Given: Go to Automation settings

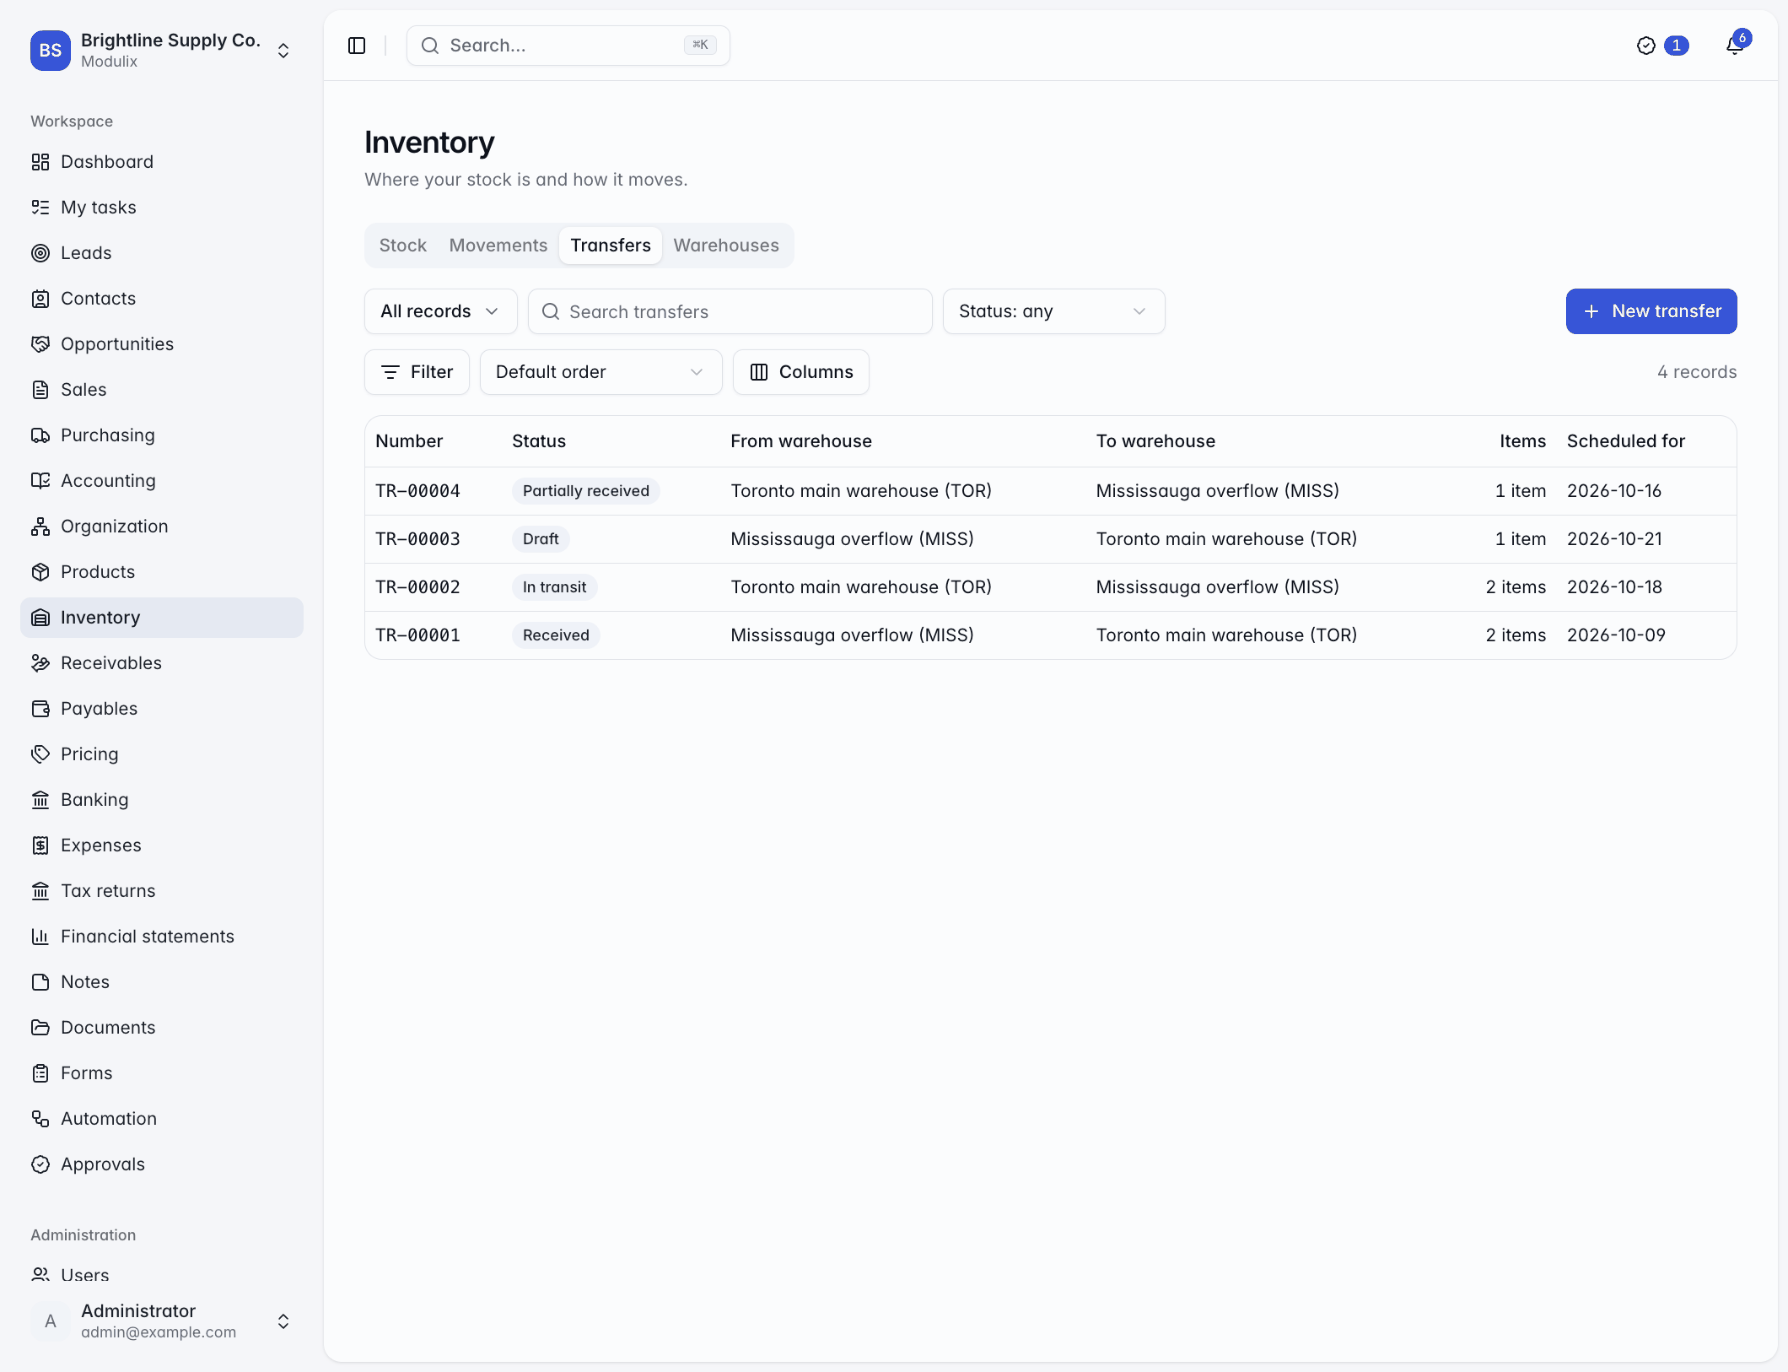Looking at the screenshot, I should click(162, 1118).
